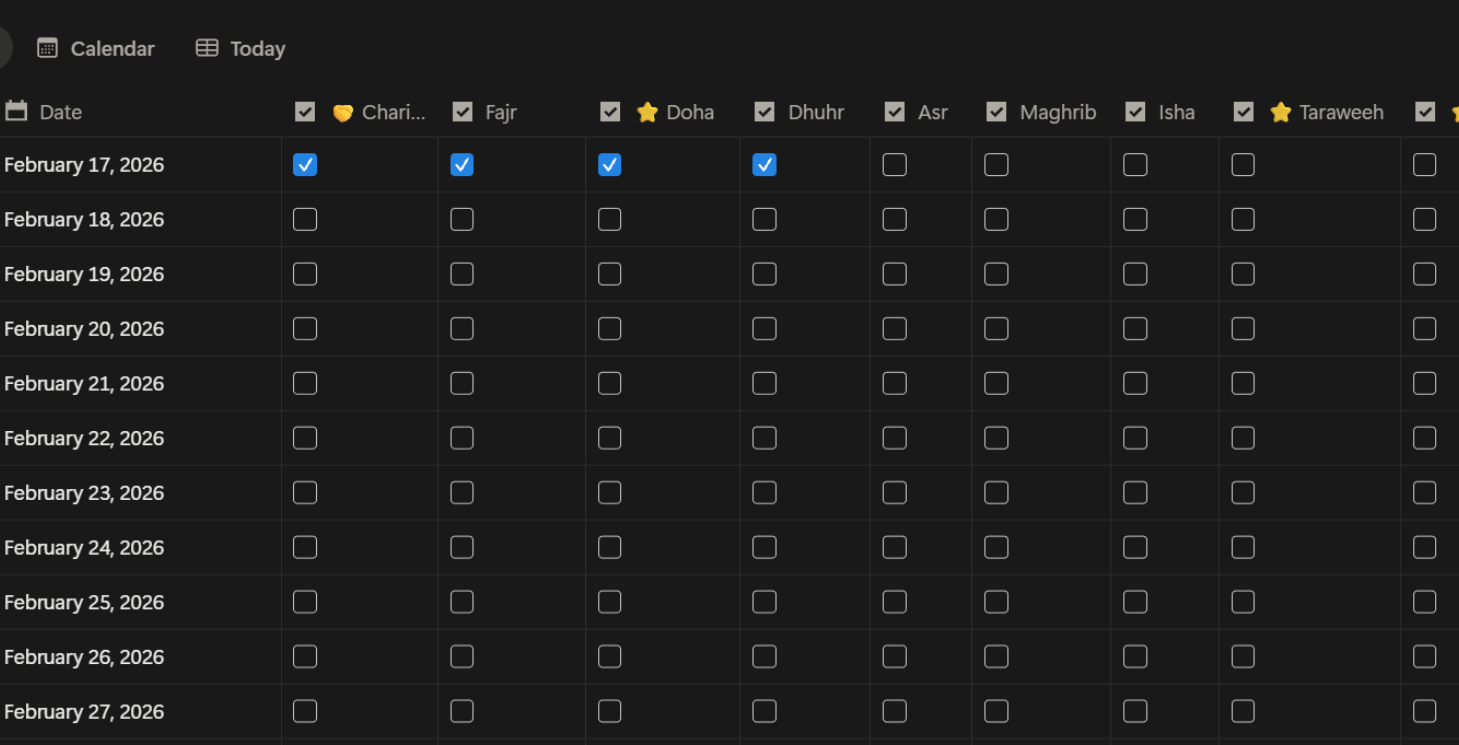Open the Date column header options
This screenshot has height=745, width=1459.
pos(61,112)
